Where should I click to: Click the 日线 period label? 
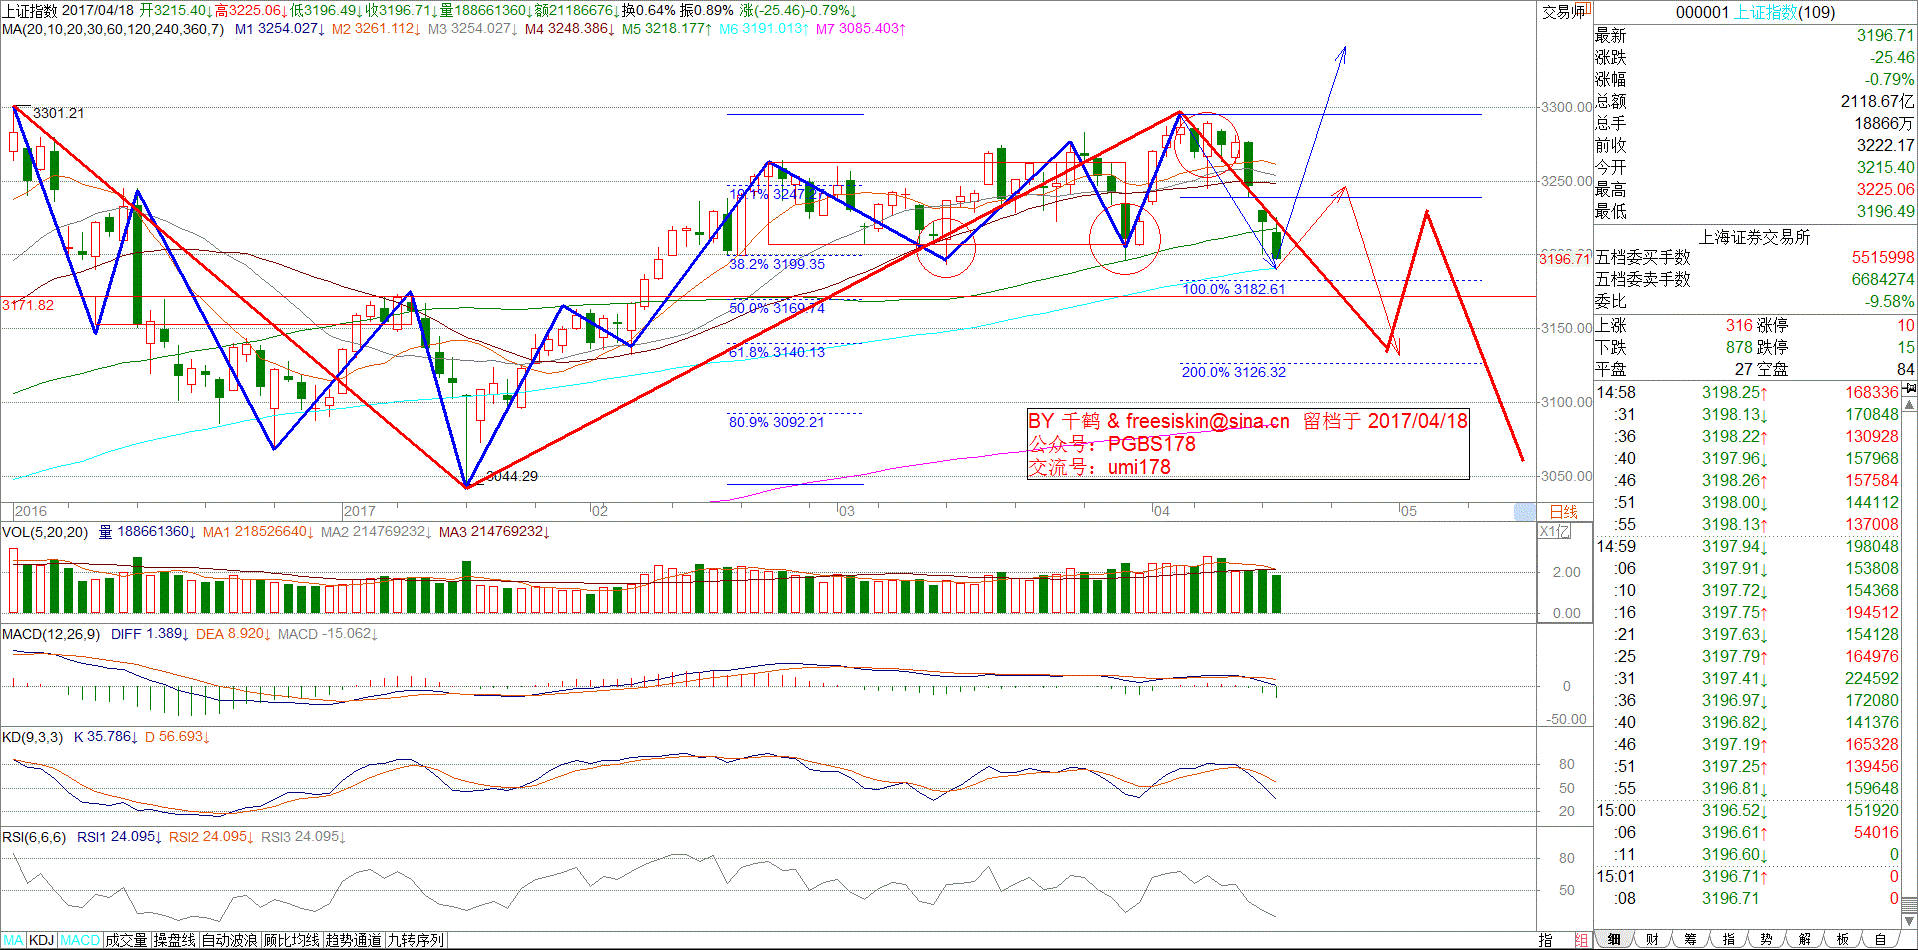[1563, 512]
